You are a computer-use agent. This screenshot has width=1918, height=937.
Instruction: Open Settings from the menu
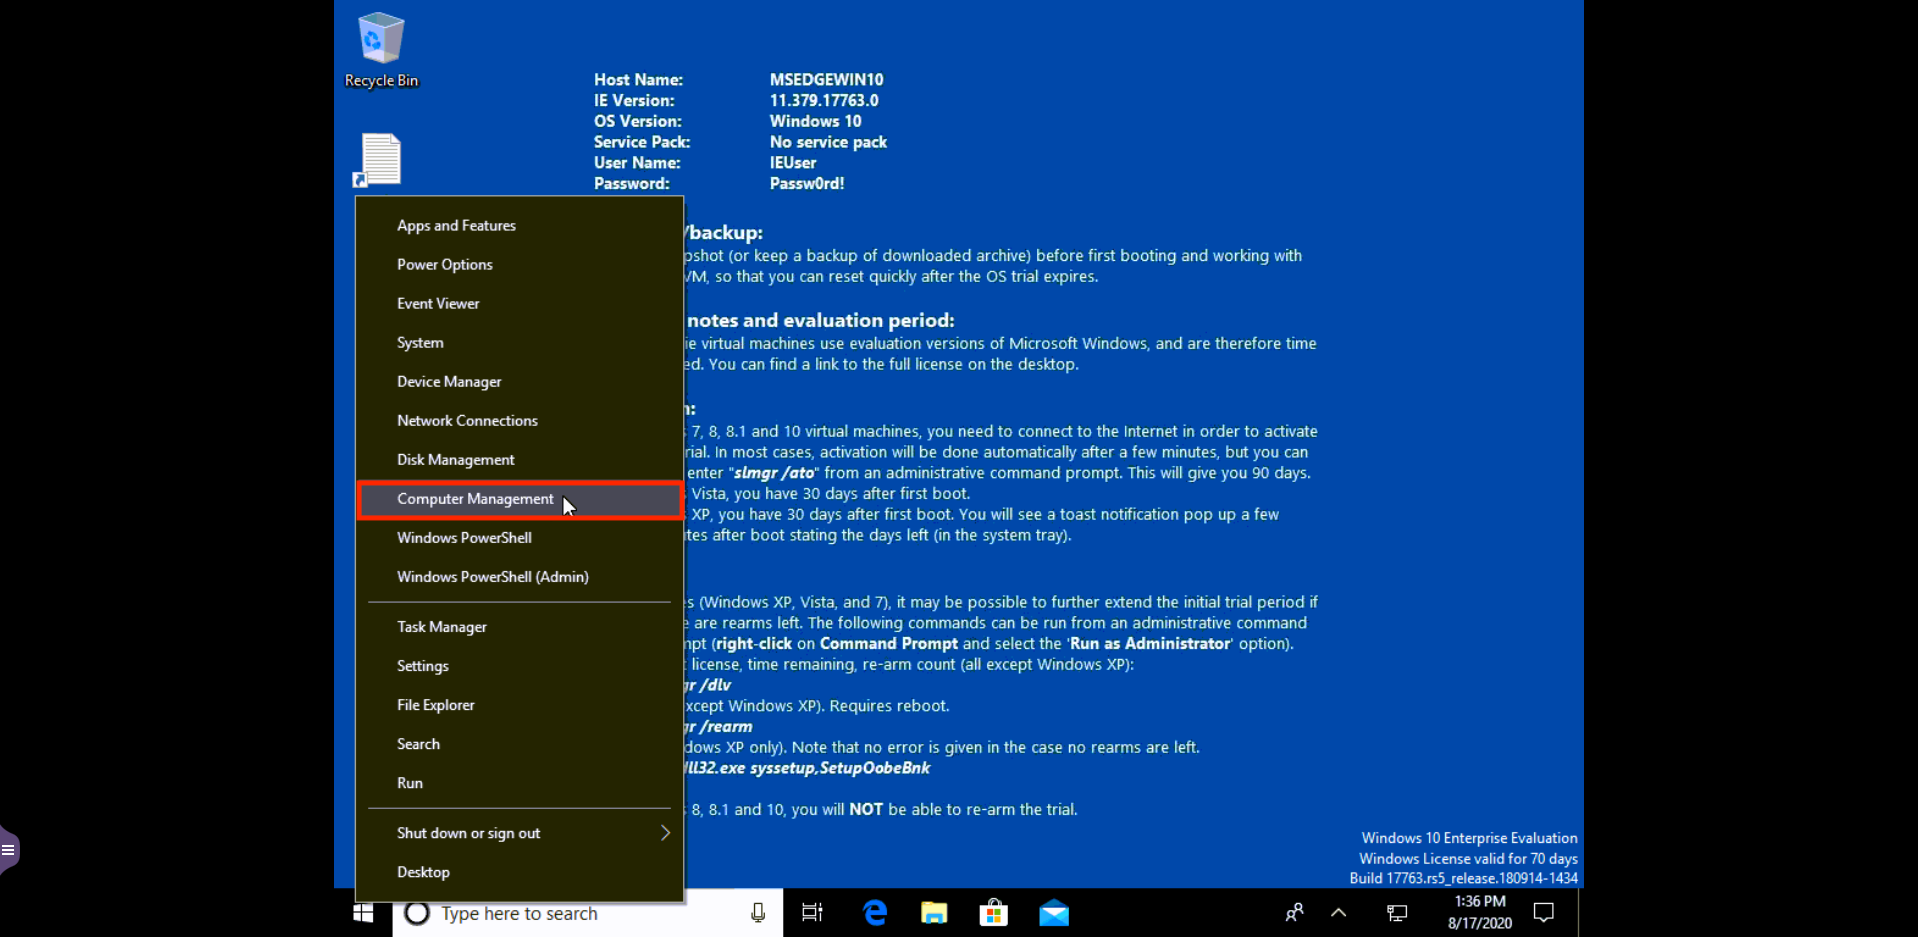click(519, 666)
